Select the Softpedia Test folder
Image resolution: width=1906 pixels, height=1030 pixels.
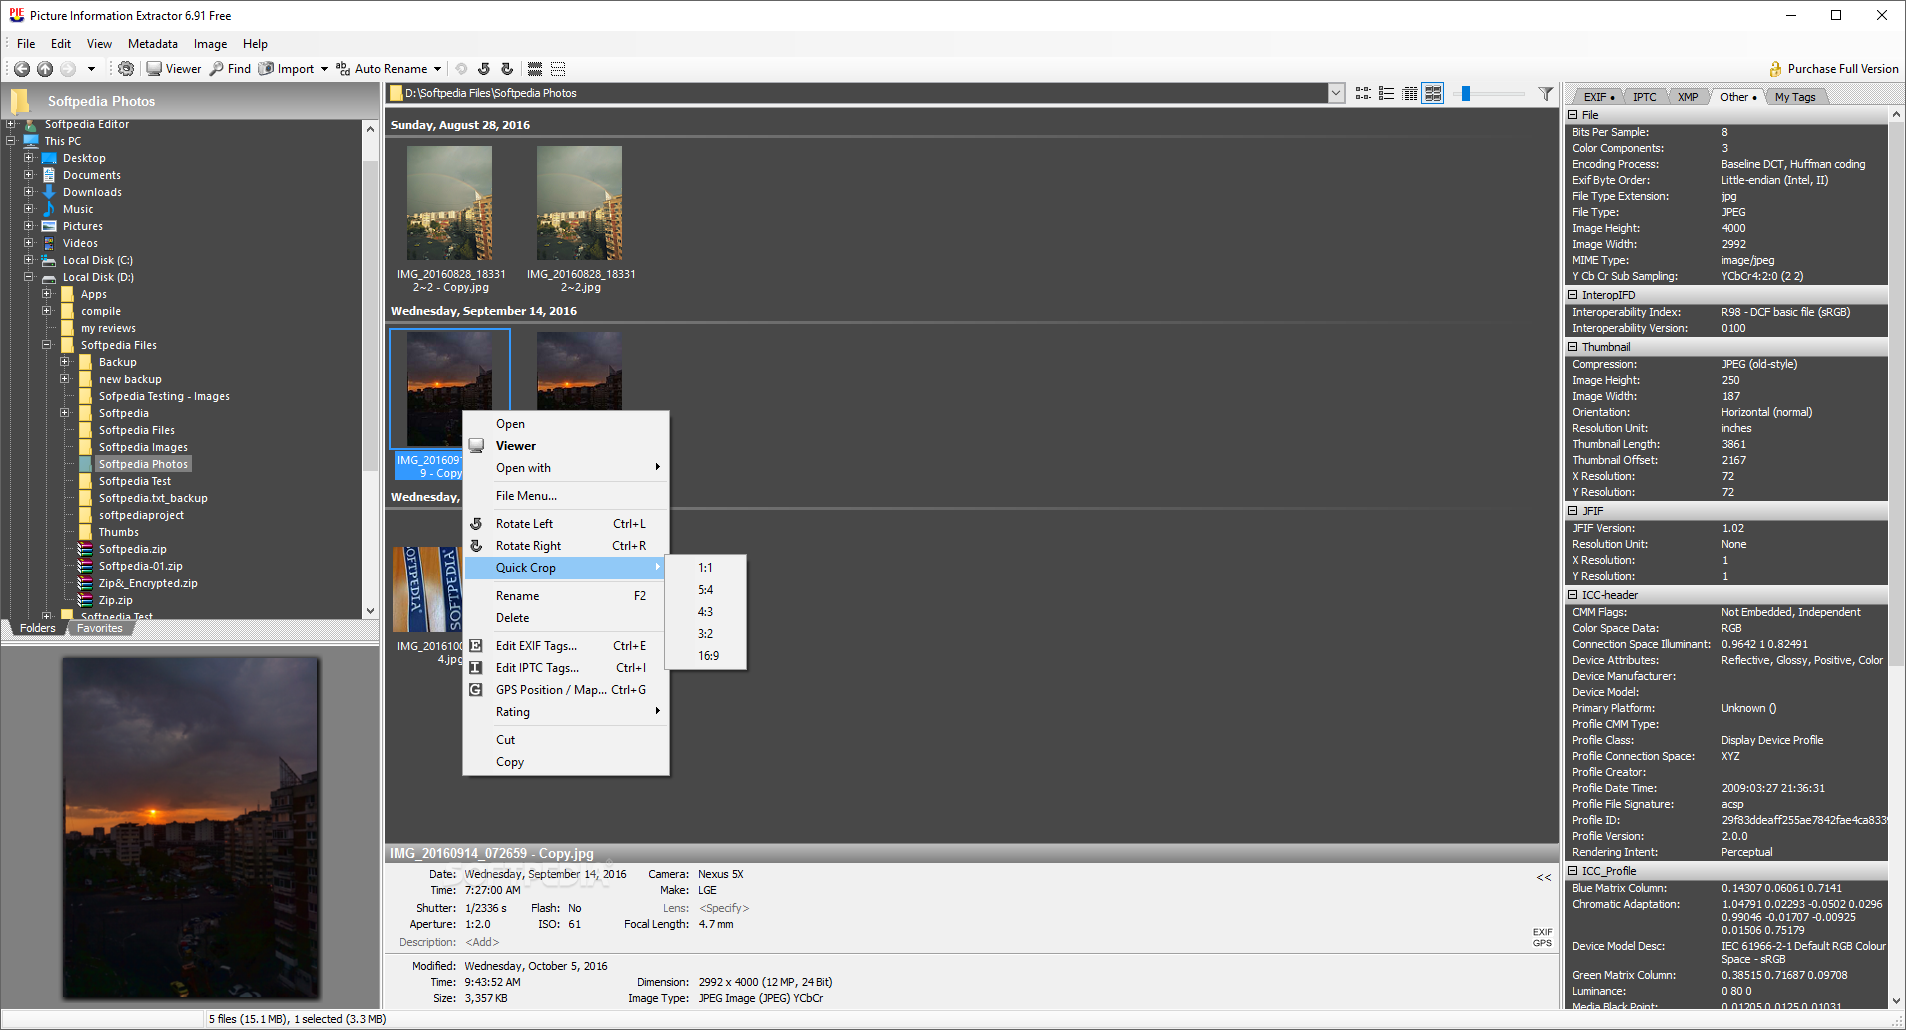[134, 481]
